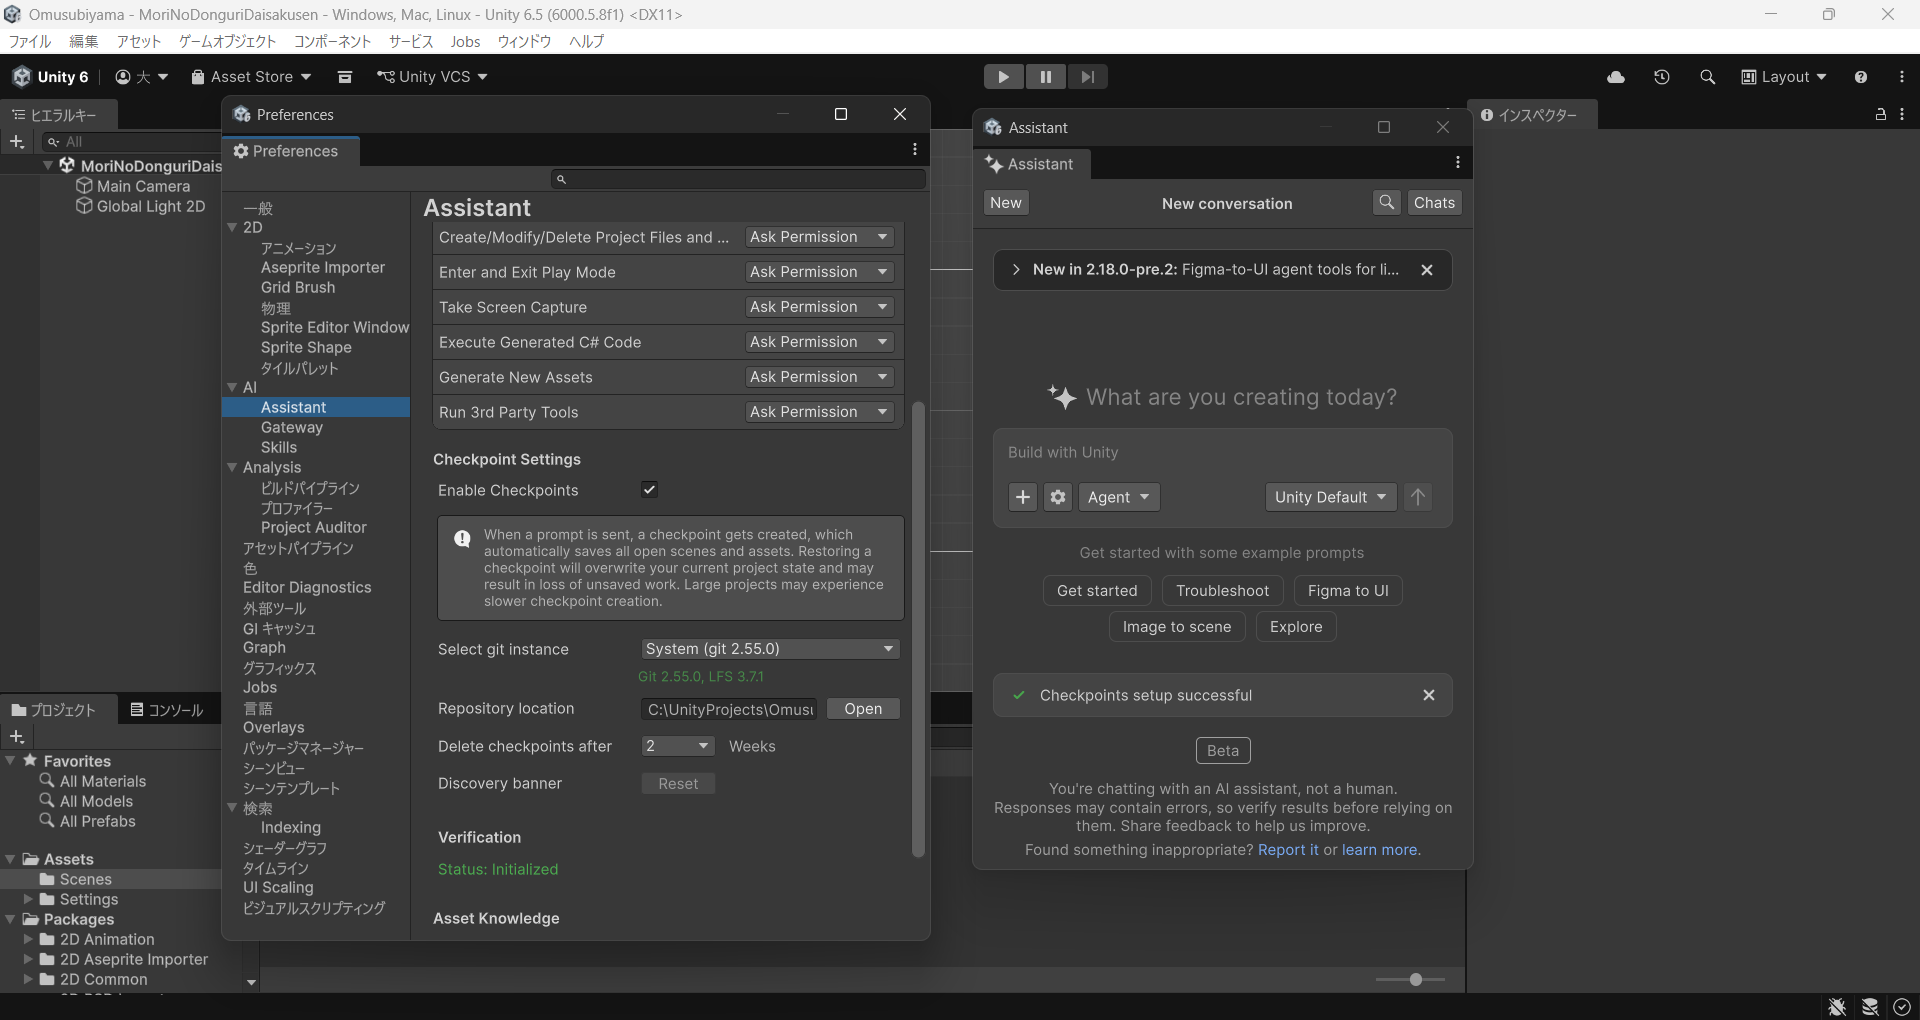Collapse the AI section in Preferences tree
The image size is (1920, 1020).
(232, 387)
